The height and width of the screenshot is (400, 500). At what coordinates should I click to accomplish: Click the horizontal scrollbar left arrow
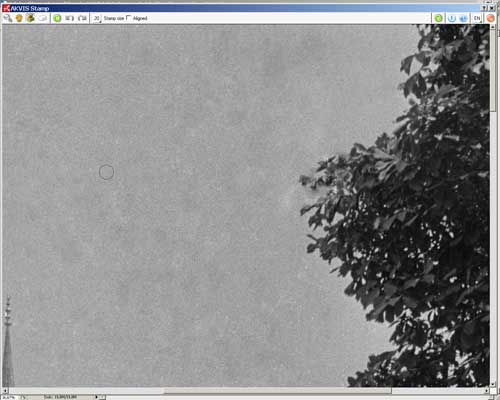pos(5,390)
